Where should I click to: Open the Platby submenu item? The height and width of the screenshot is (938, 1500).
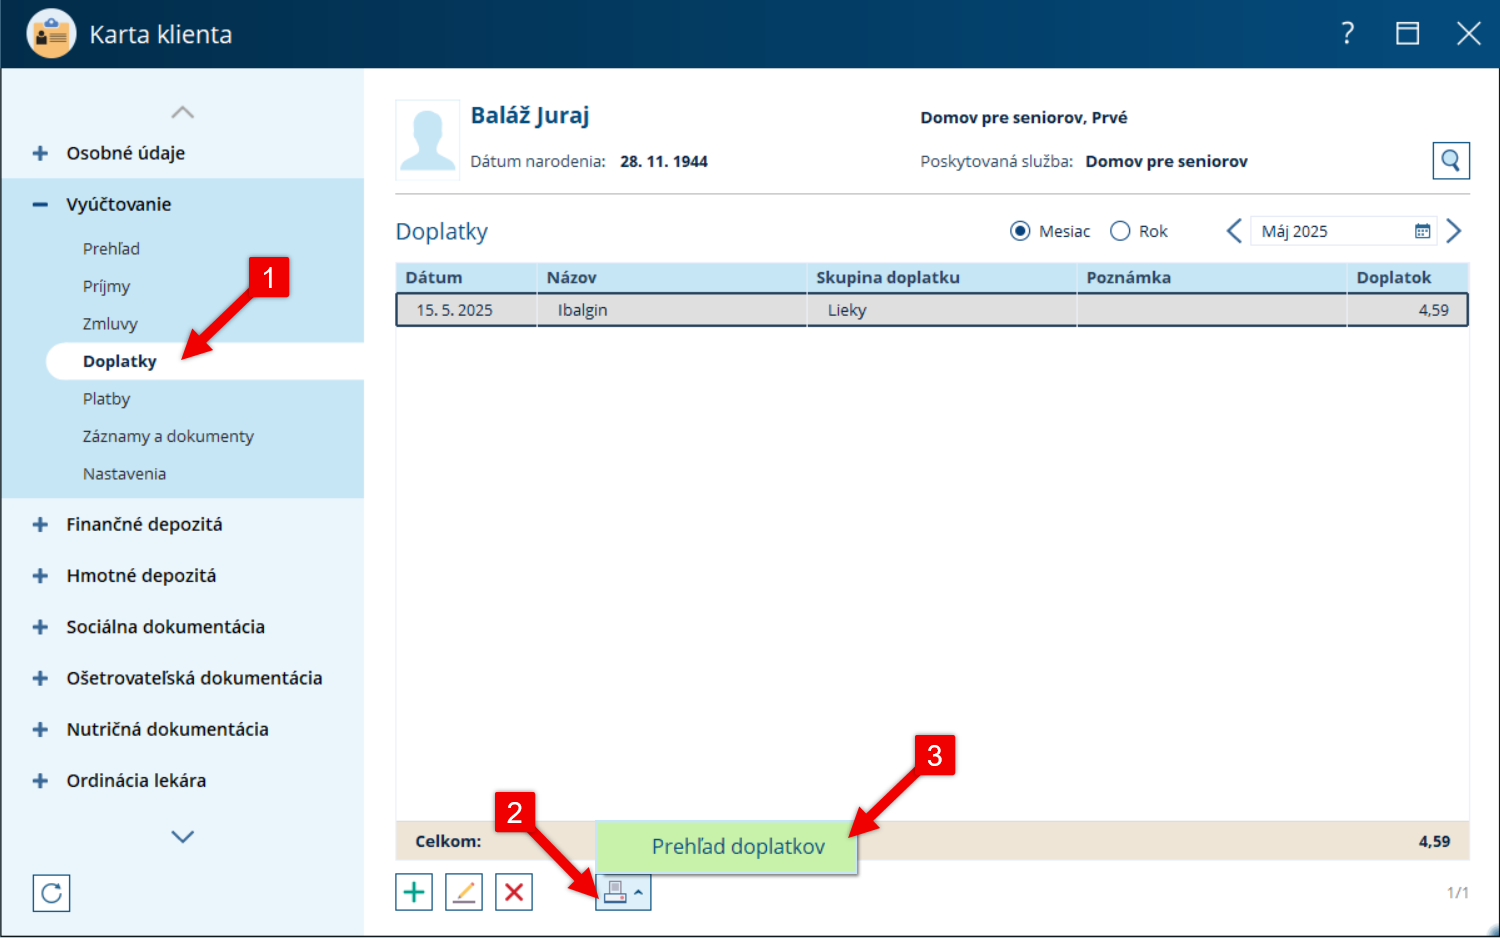click(x=106, y=399)
